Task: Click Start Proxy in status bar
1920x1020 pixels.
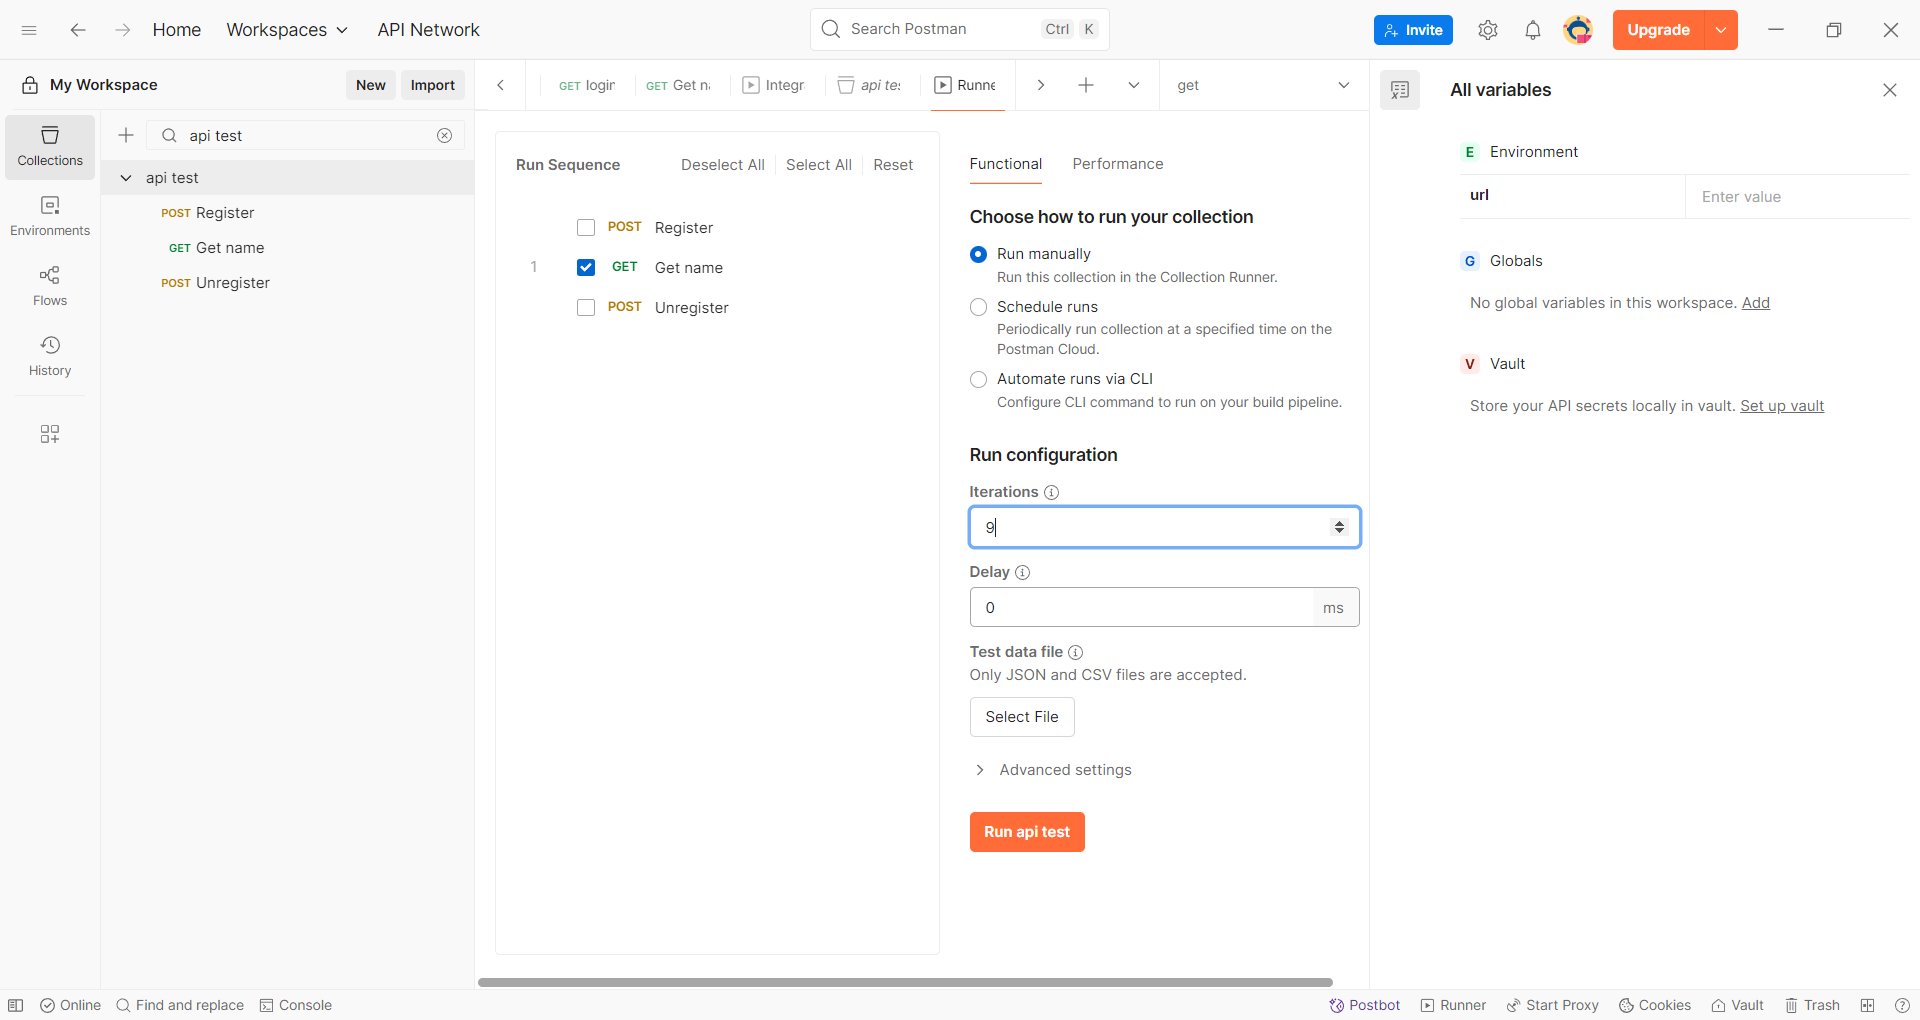Action: point(1553,1005)
